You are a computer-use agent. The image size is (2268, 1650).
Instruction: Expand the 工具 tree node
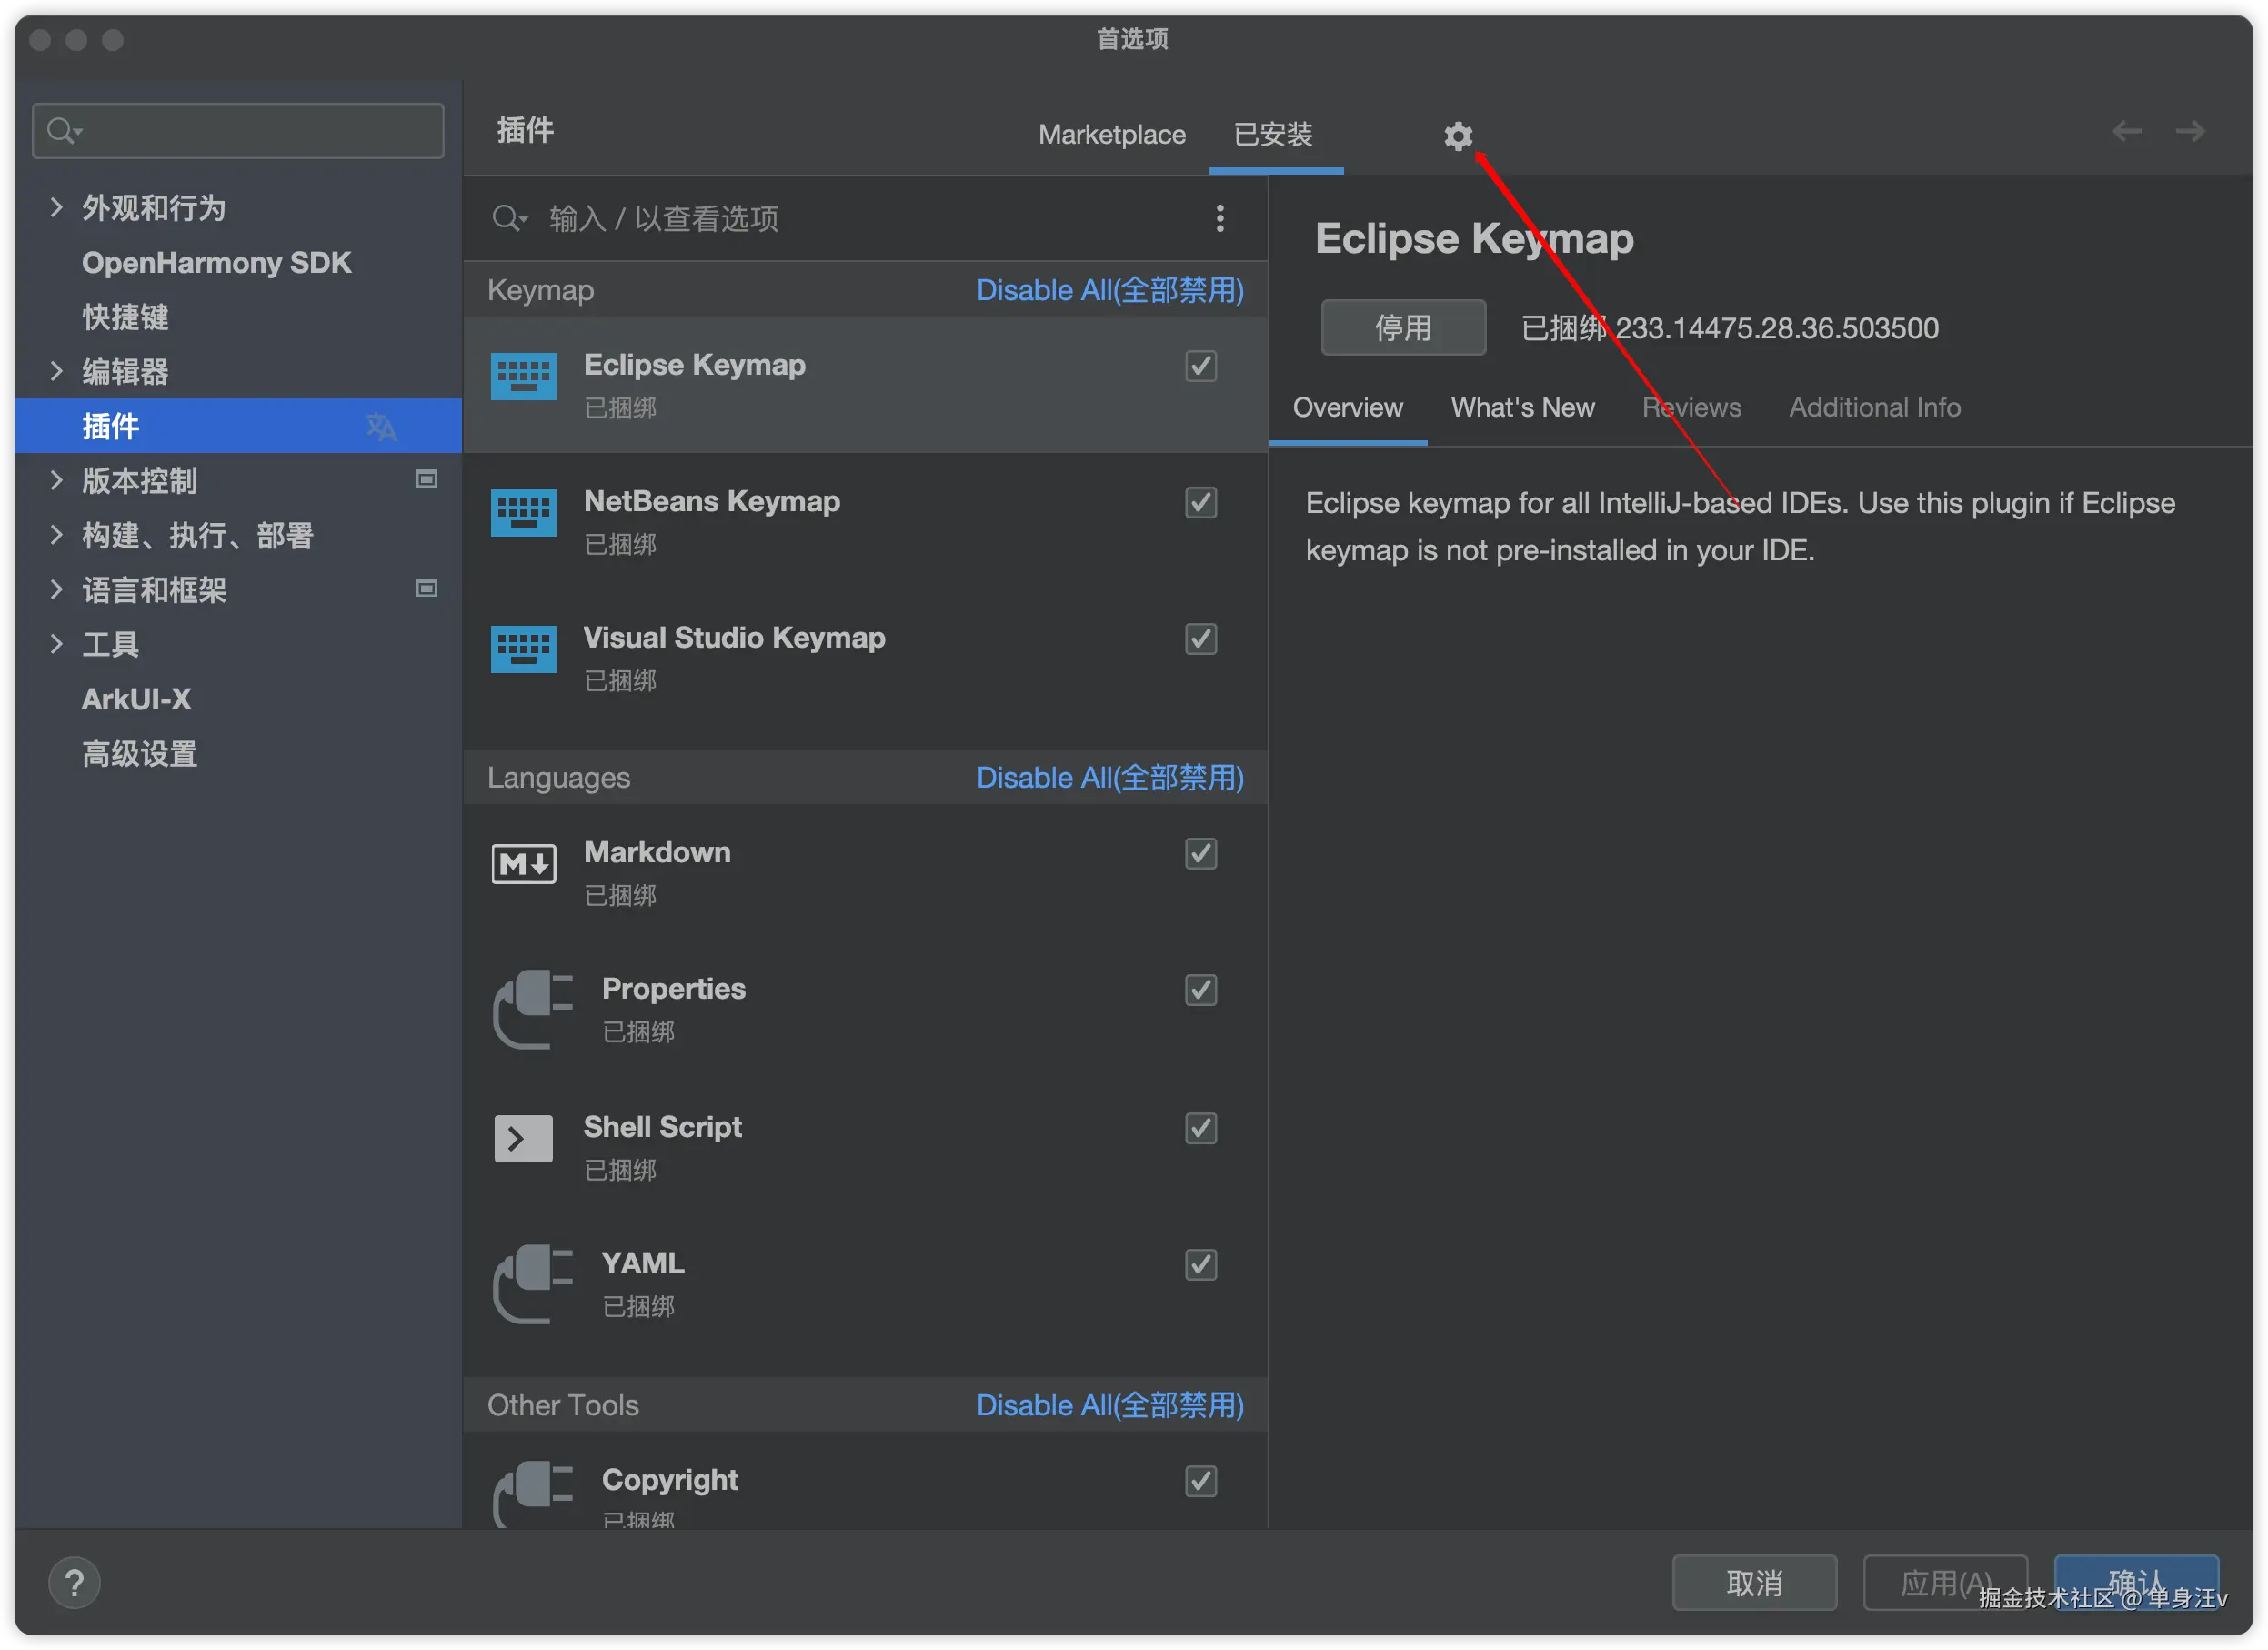pyautogui.click(x=56, y=644)
